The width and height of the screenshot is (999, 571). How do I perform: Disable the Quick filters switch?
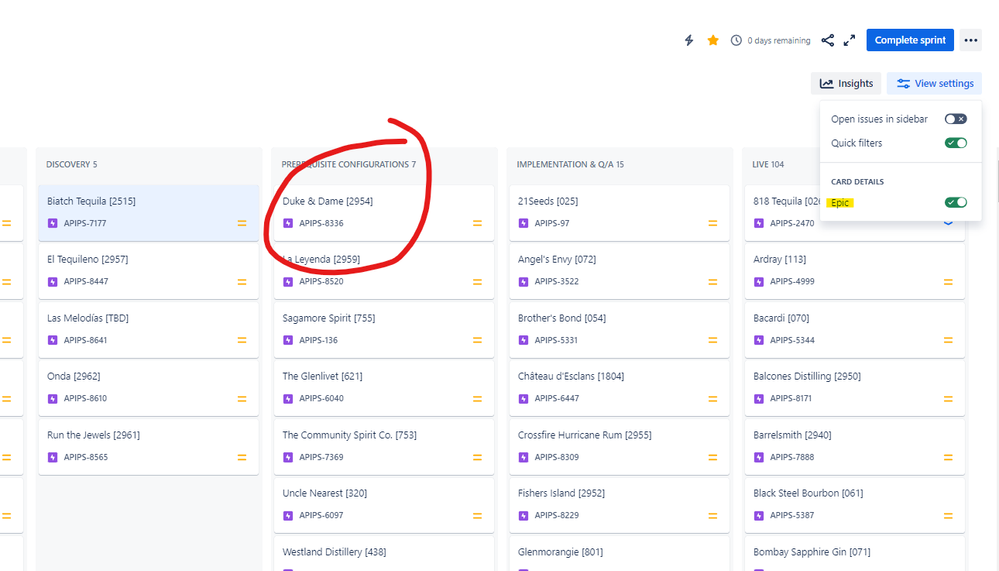956,143
